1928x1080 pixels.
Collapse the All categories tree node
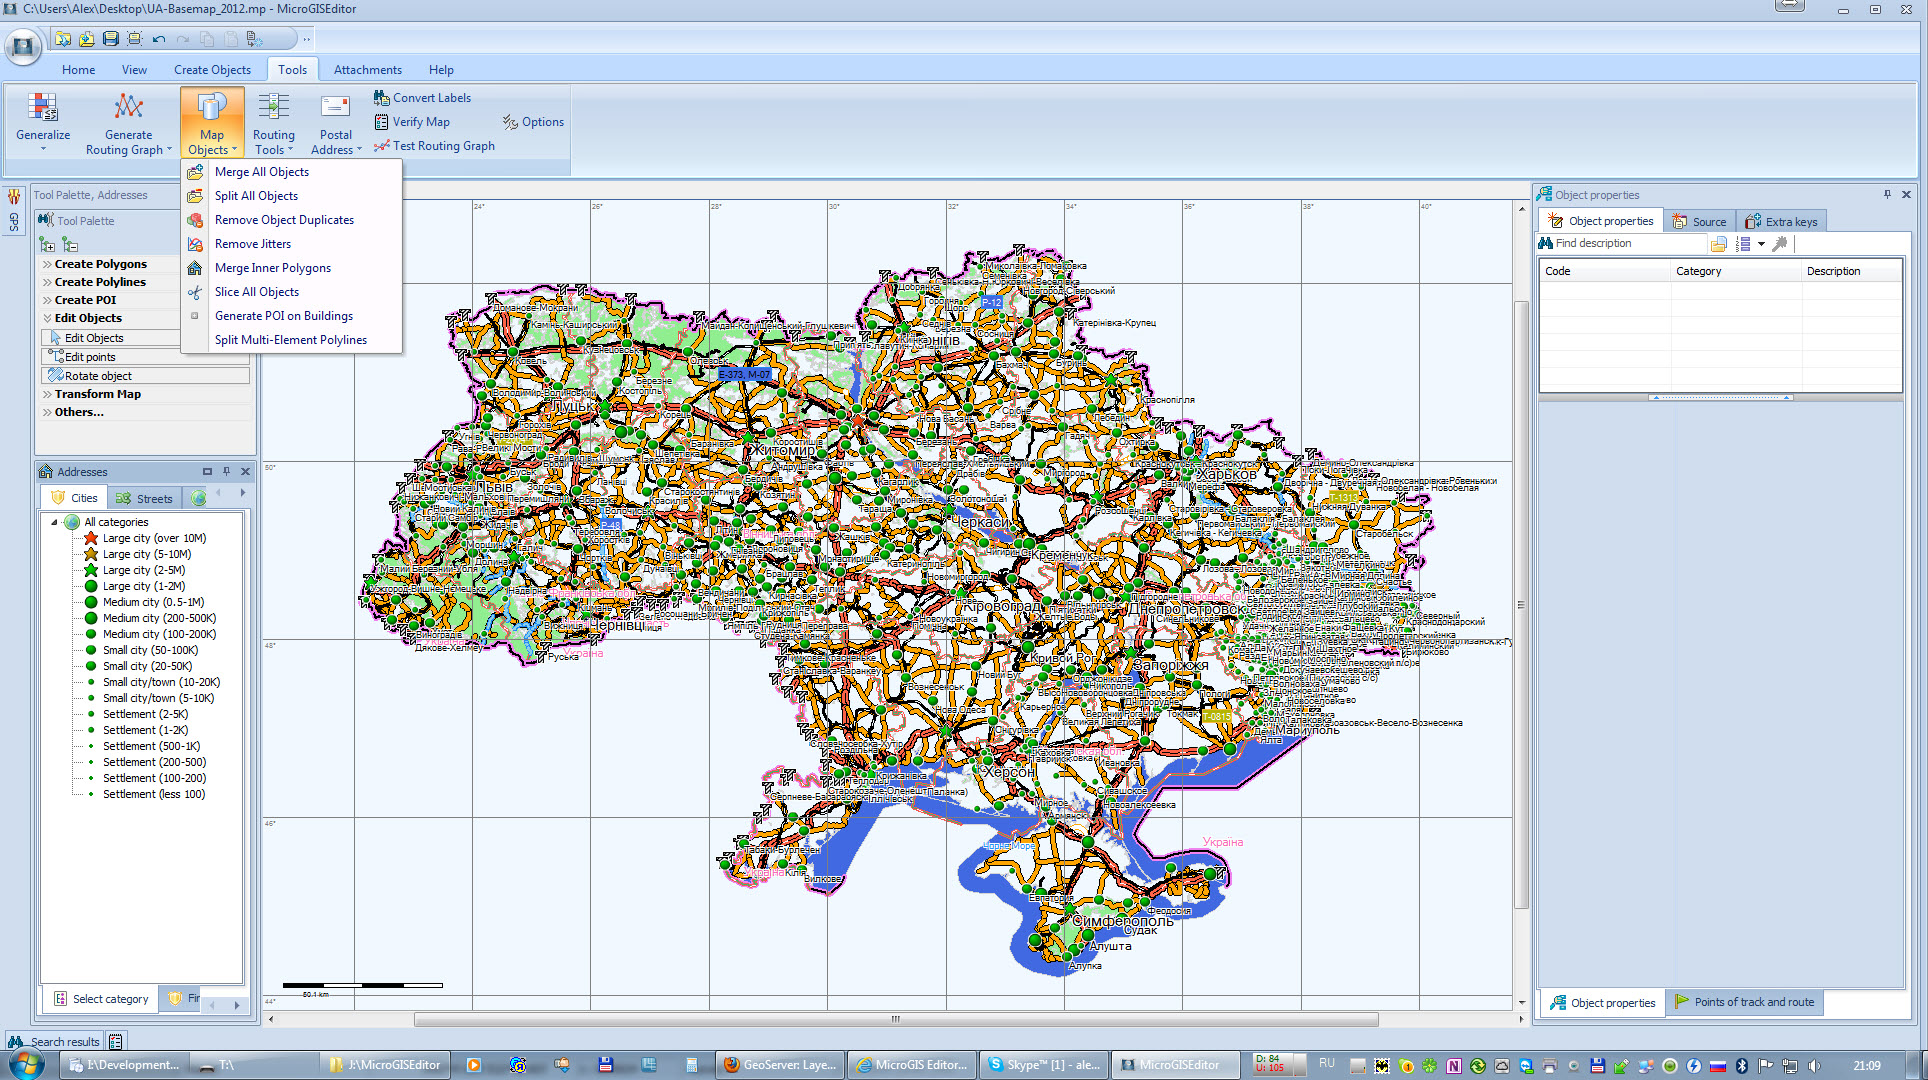pyautogui.click(x=54, y=522)
